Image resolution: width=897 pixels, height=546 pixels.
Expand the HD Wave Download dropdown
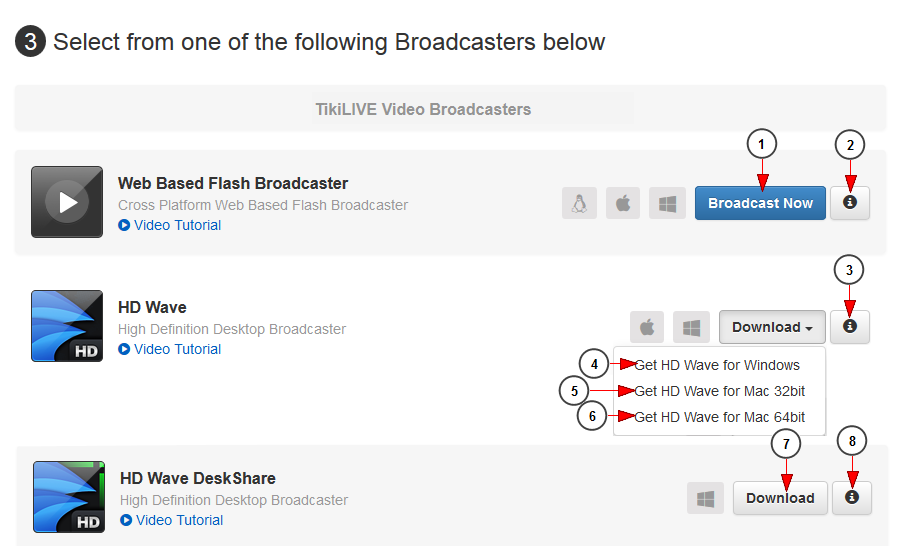click(x=772, y=327)
